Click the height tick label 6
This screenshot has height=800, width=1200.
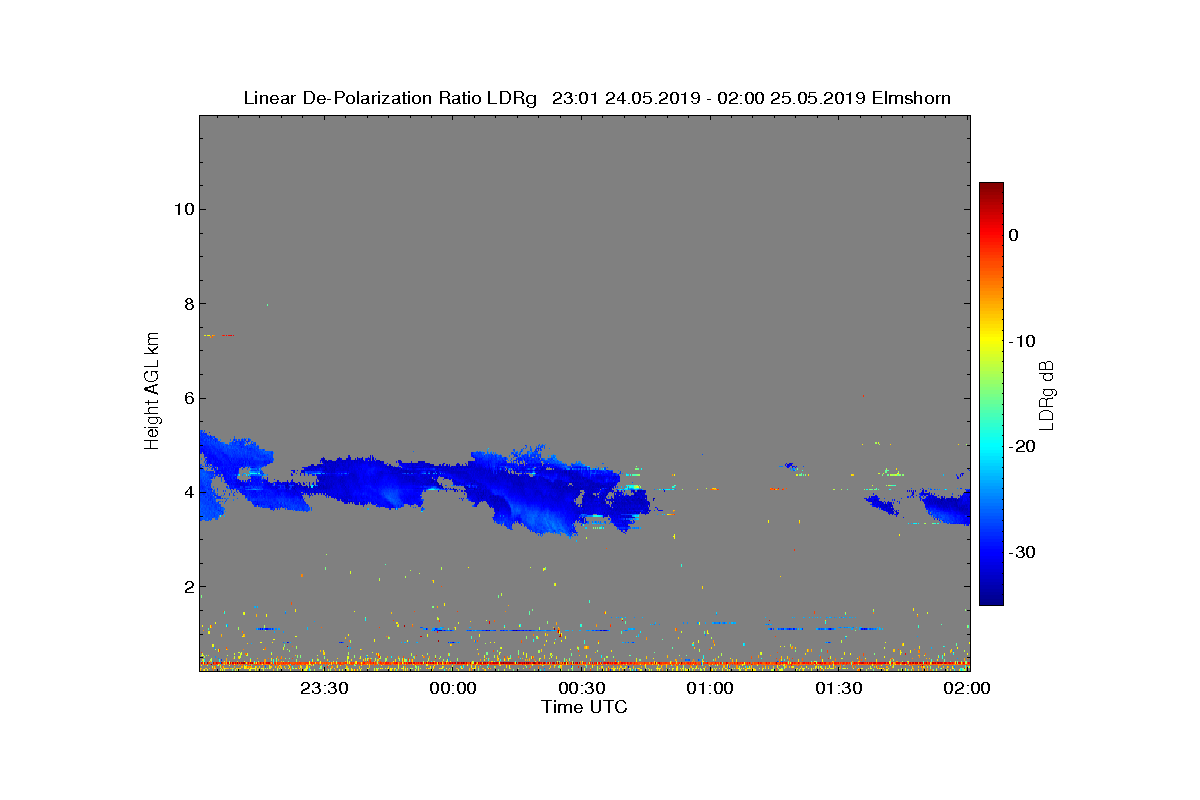(188, 398)
